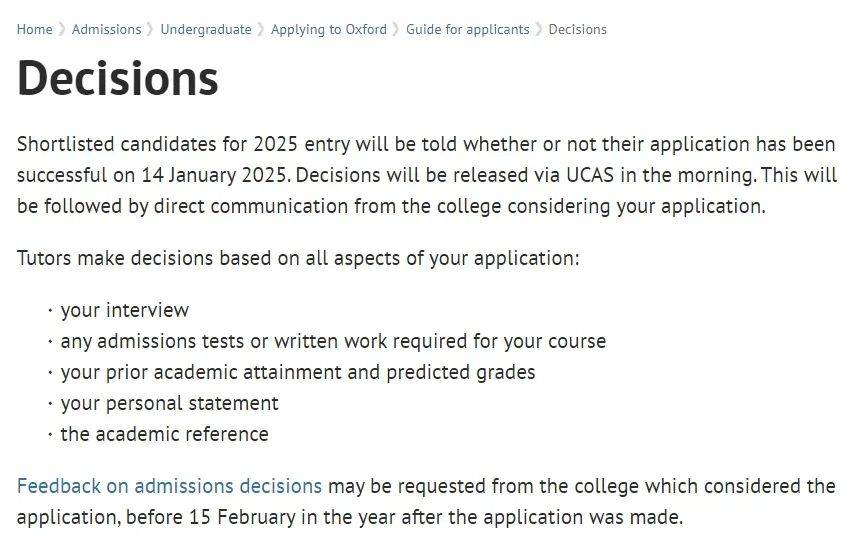This screenshot has height=540, width=858.
Task: Select the current Decisions breadcrumb item
Action: point(578,29)
